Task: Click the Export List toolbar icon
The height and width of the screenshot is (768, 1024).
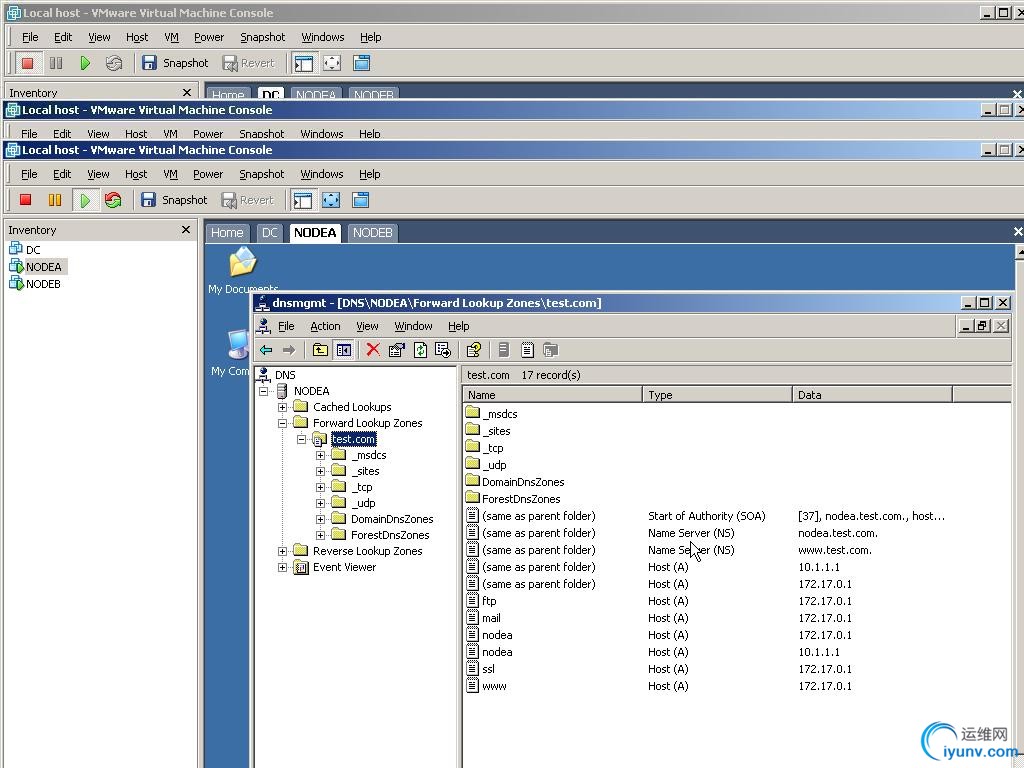Action: 443,350
